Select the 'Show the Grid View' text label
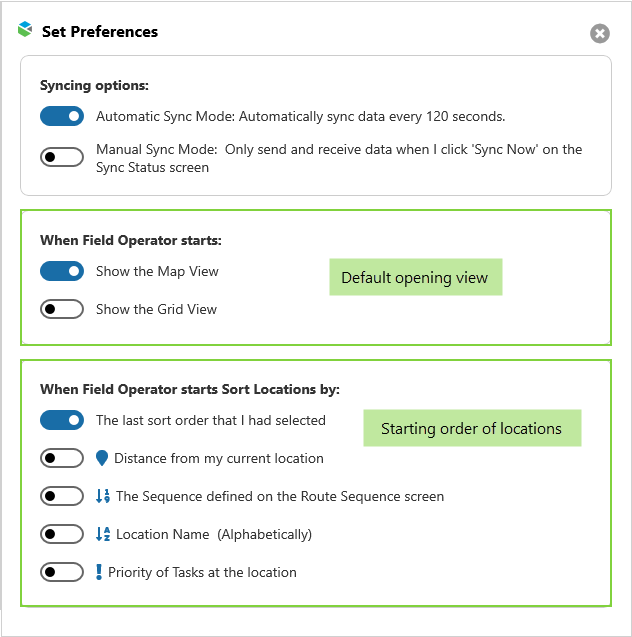The width and height of the screenshot is (632, 637). 156,309
